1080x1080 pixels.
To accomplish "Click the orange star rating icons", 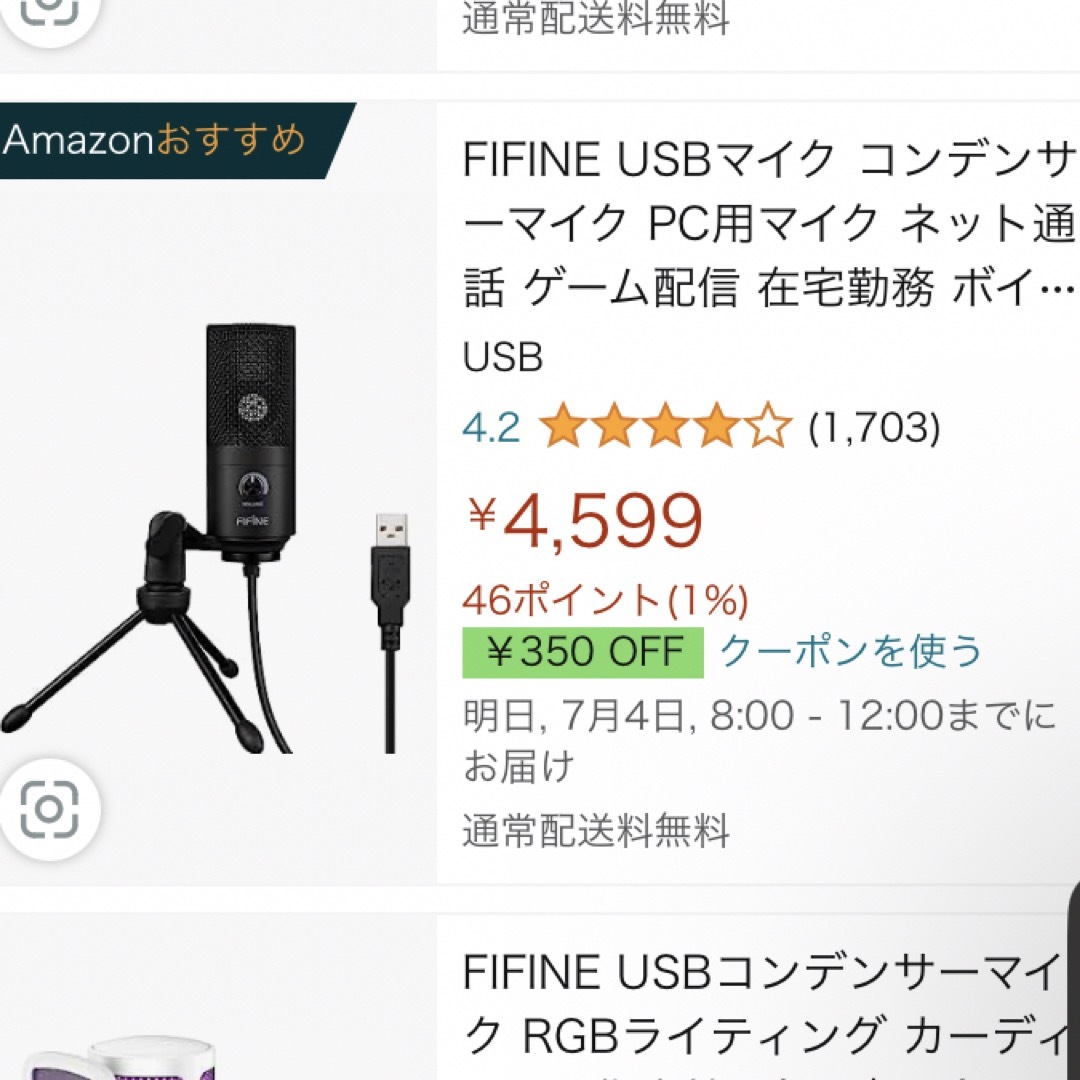I will [665, 427].
